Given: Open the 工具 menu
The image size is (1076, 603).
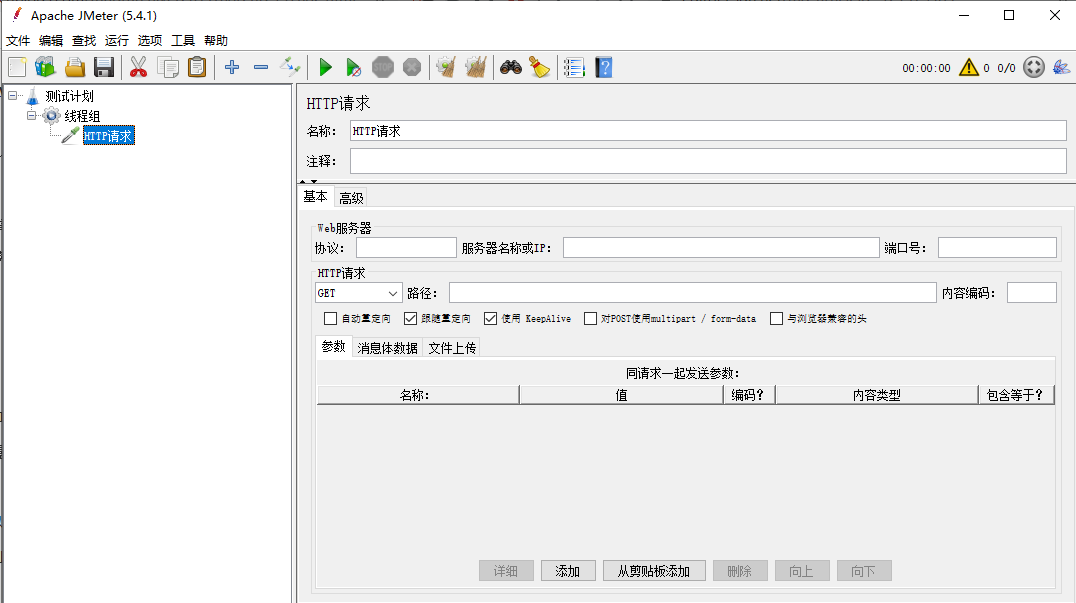Looking at the screenshot, I should (183, 40).
